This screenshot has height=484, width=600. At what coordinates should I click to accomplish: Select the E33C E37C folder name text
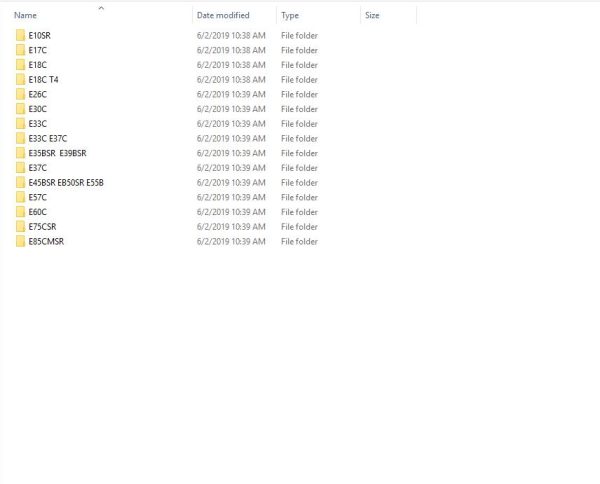pos(48,139)
